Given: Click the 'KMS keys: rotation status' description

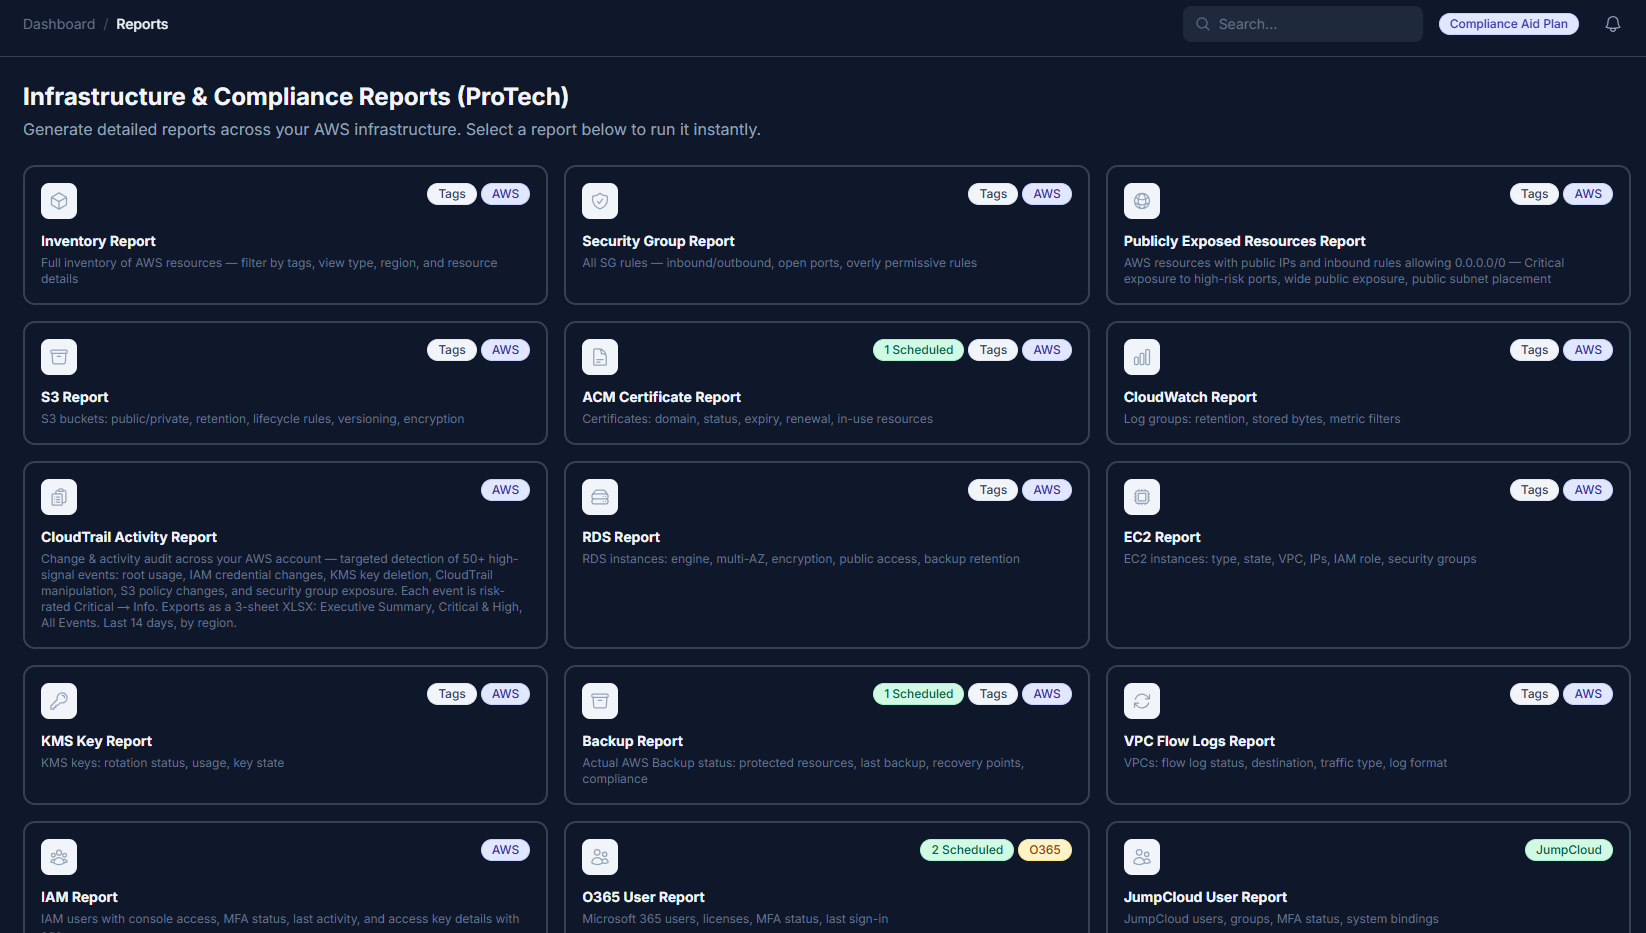Looking at the screenshot, I should [x=162, y=763].
